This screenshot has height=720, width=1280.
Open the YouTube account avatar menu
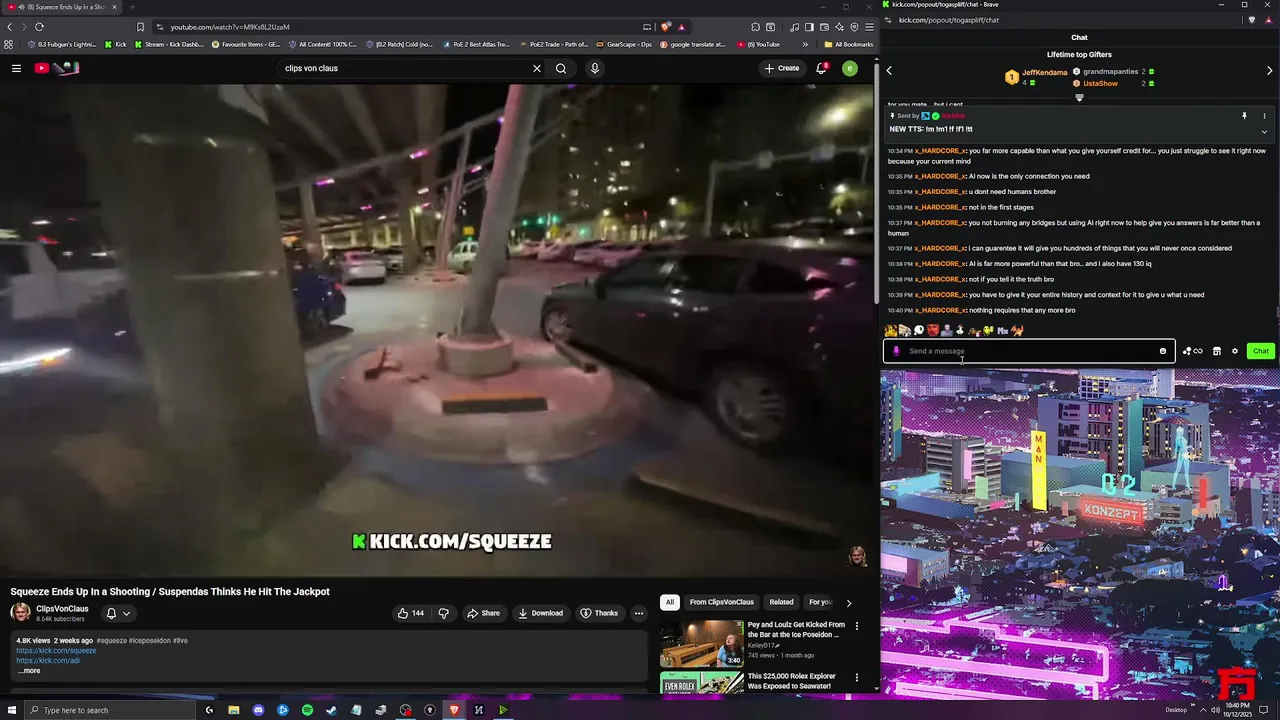(x=849, y=68)
